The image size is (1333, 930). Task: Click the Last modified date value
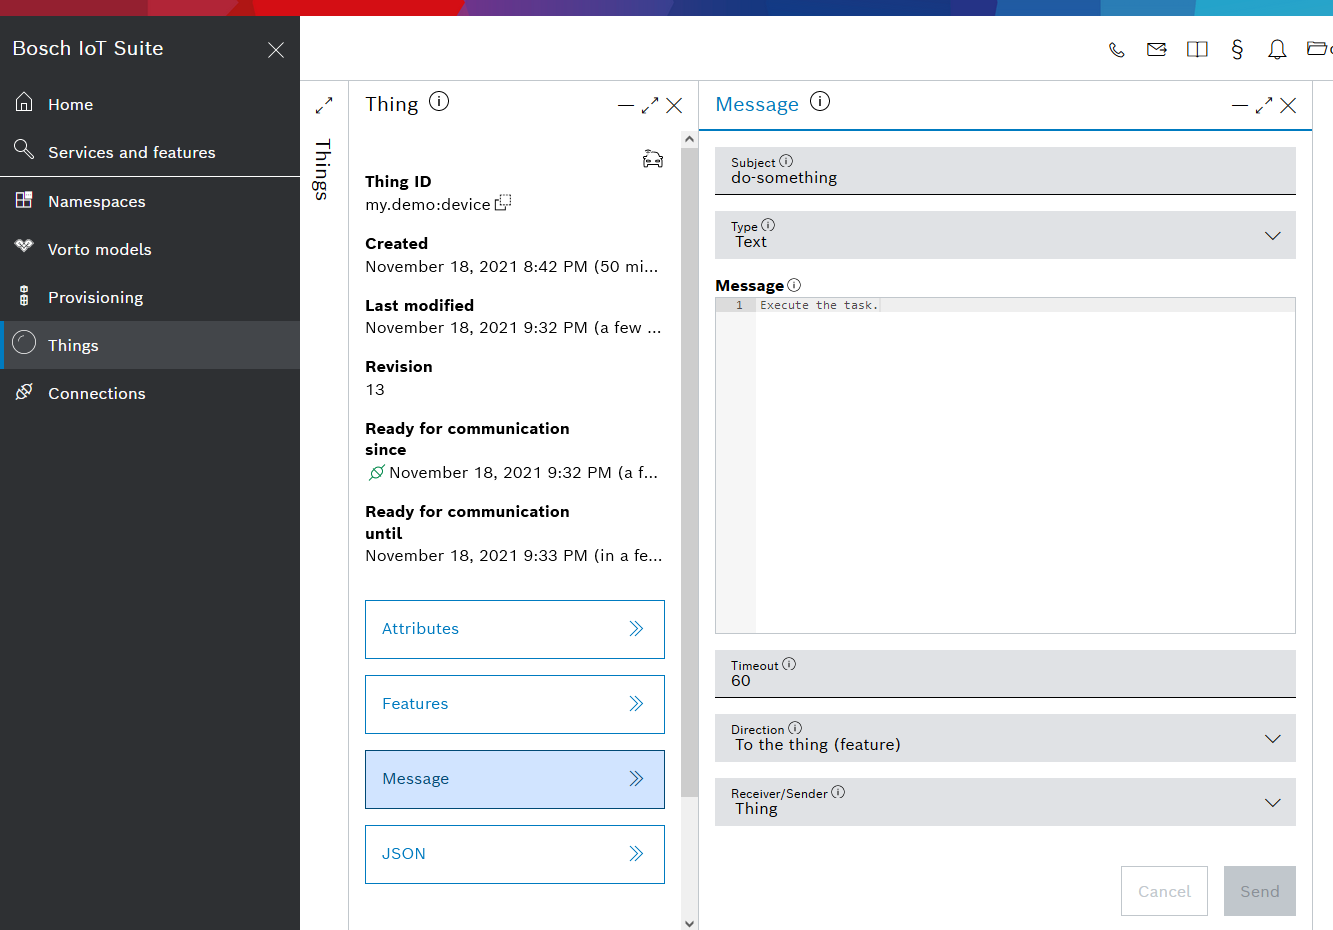click(513, 328)
